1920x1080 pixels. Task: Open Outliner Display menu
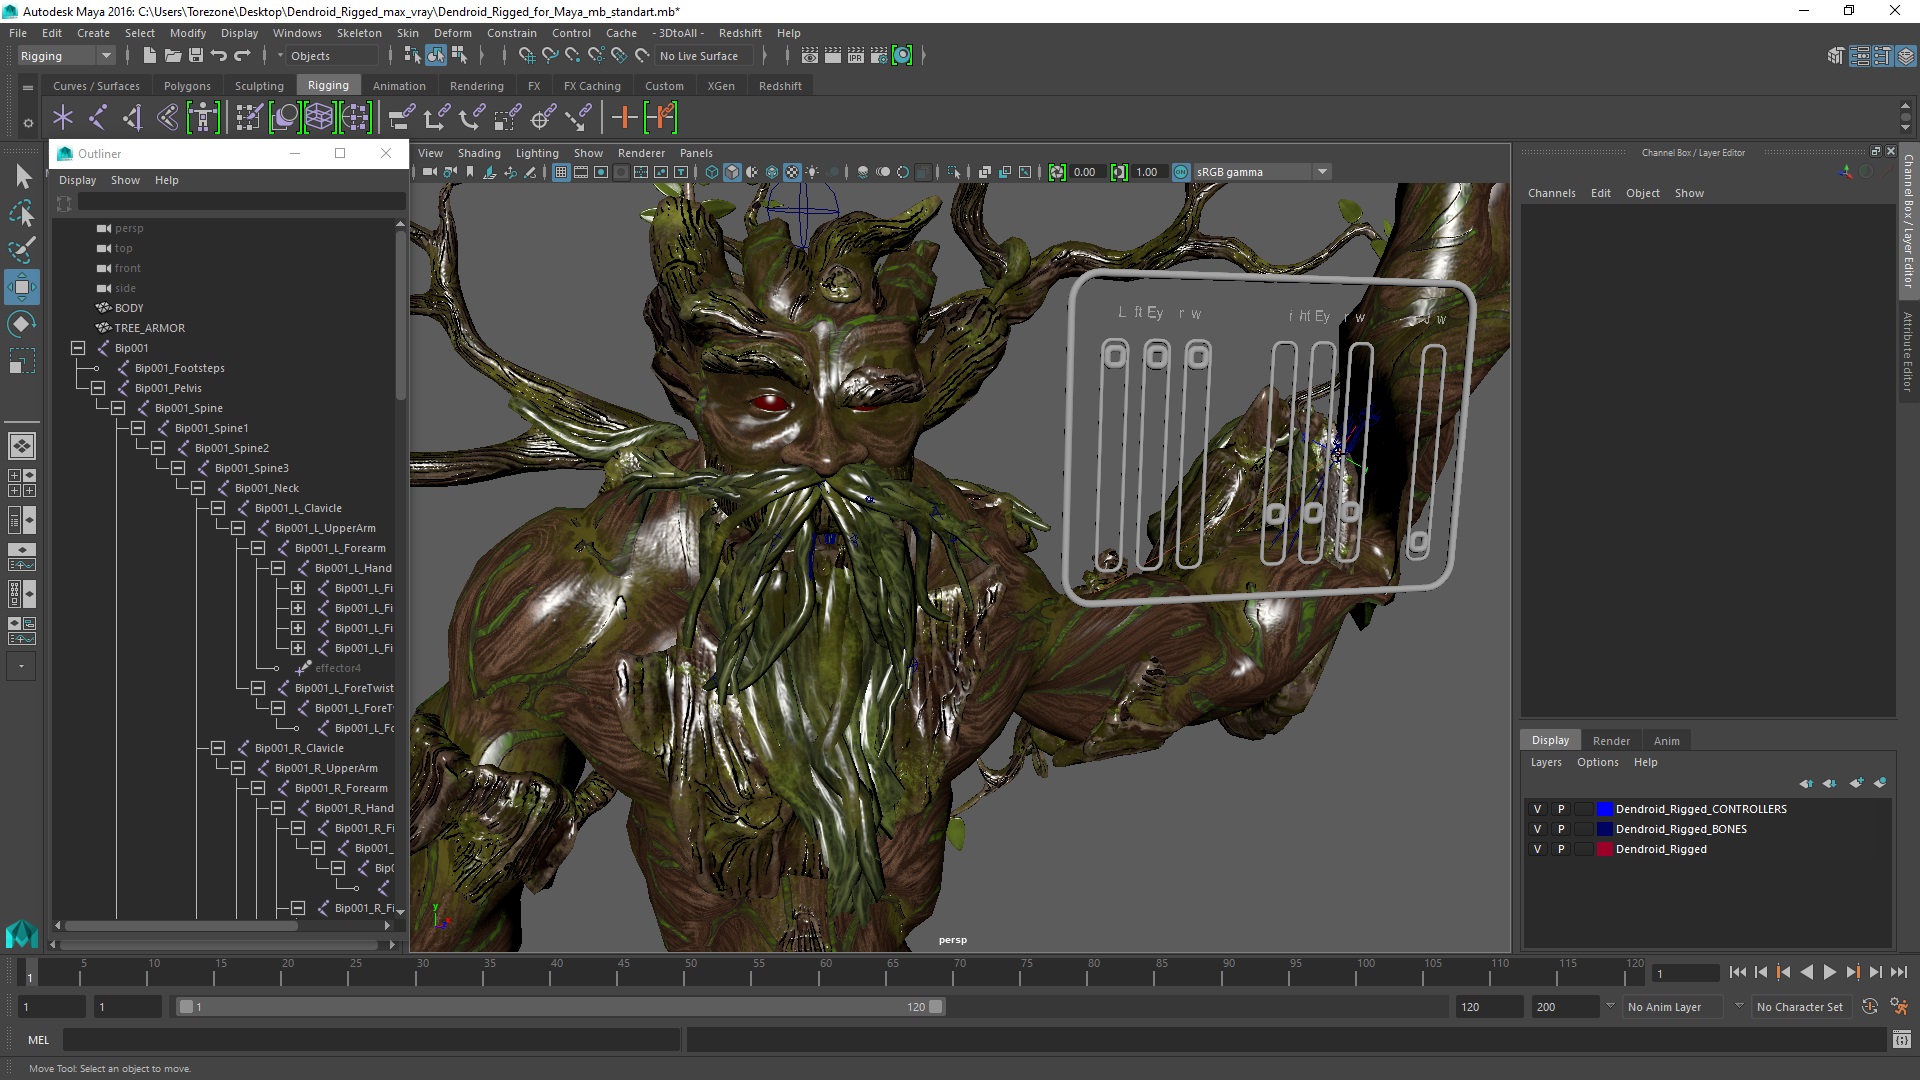[77, 180]
